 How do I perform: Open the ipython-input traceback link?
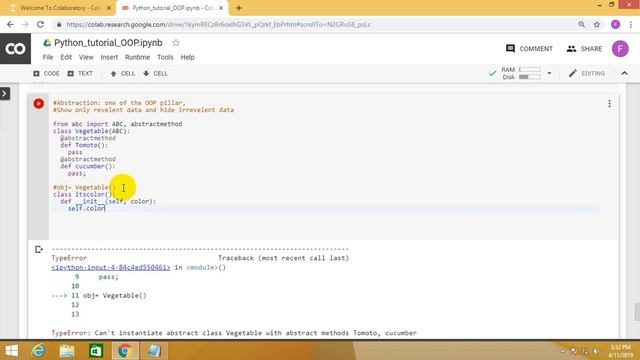pos(111,267)
